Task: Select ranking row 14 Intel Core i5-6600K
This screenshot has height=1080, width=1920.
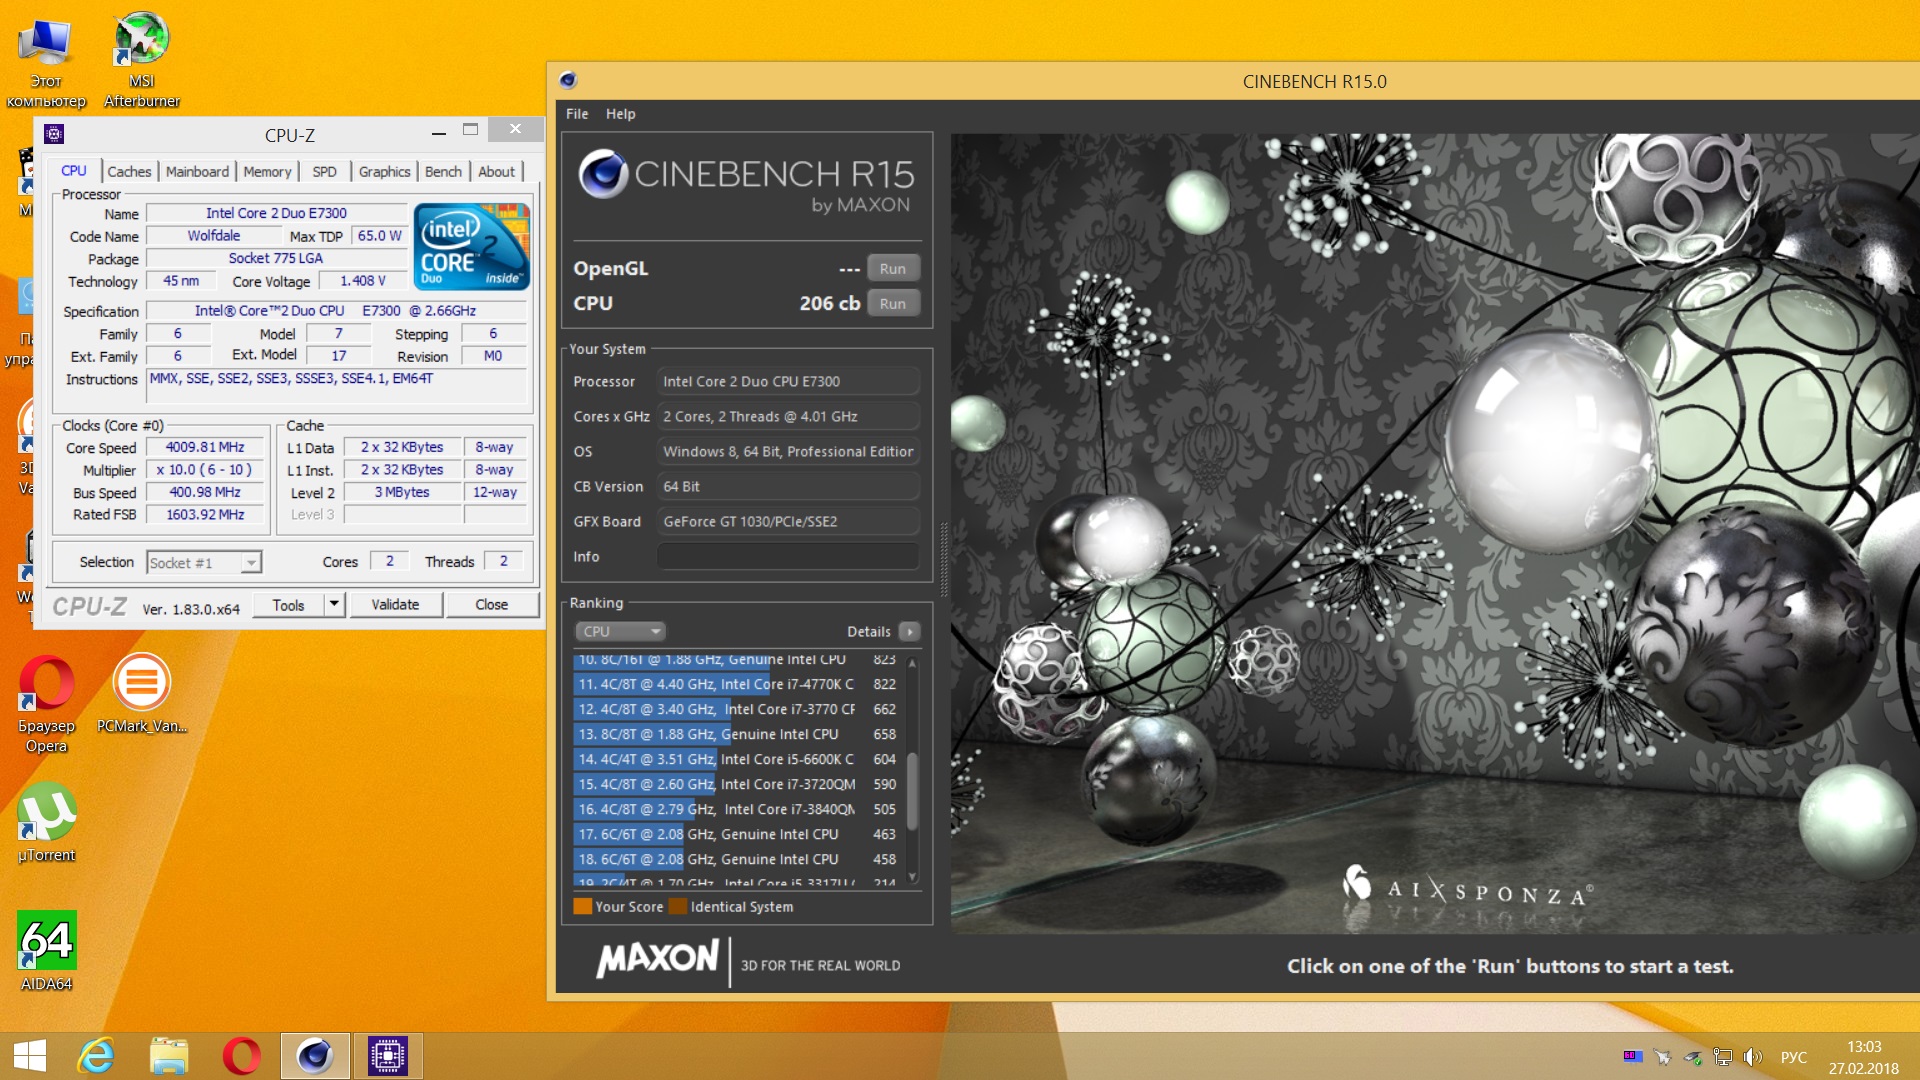Action: pyautogui.click(x=737, y=759)
